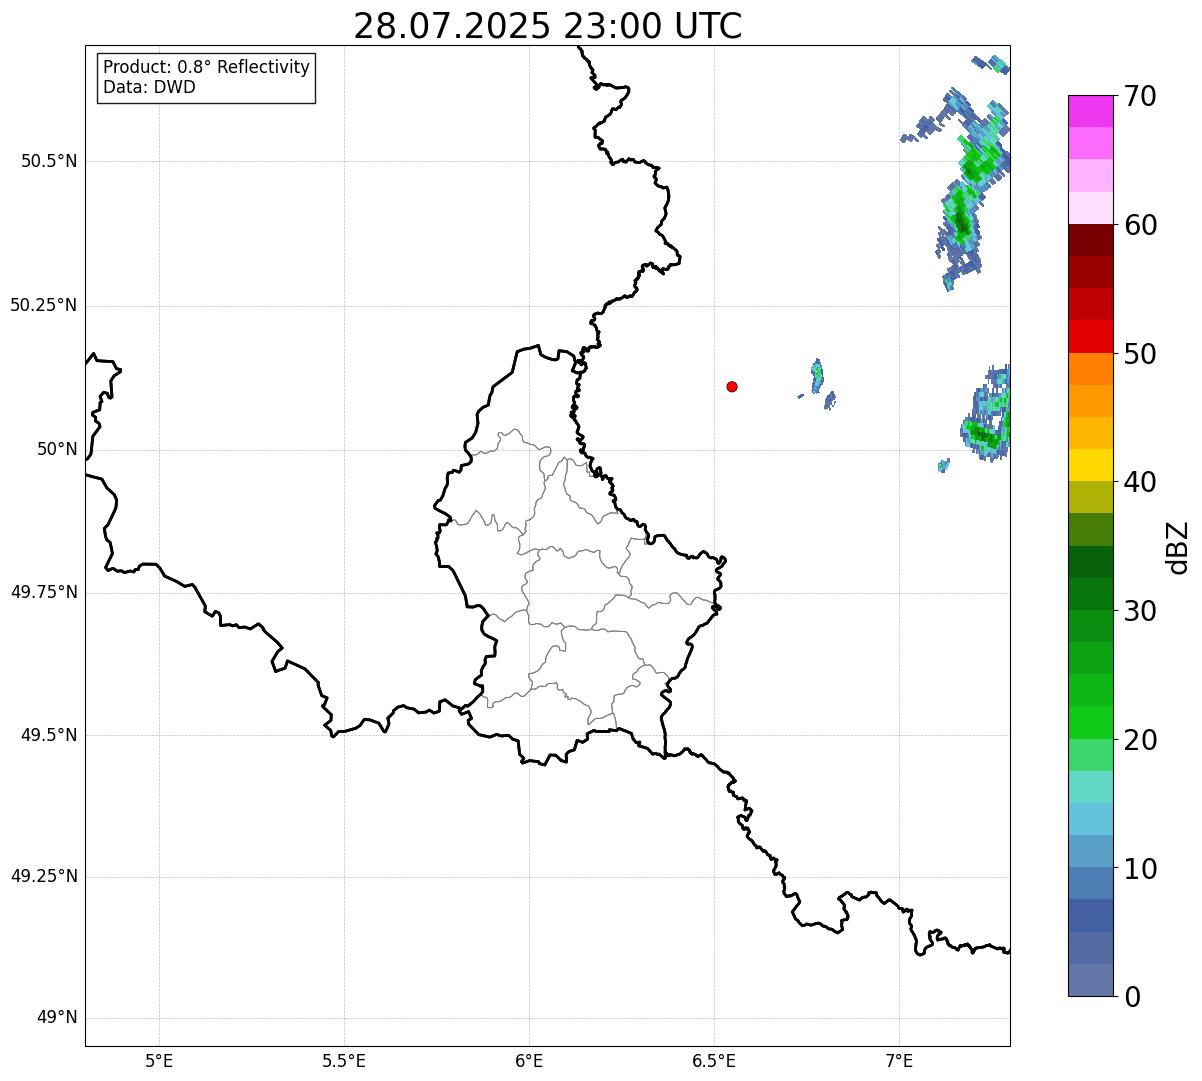Click the green radar echo cell near 50°N, 7.2°E
This screenshot has width=1202, height=1081.
pyautogui.click(x=986, y=434)
